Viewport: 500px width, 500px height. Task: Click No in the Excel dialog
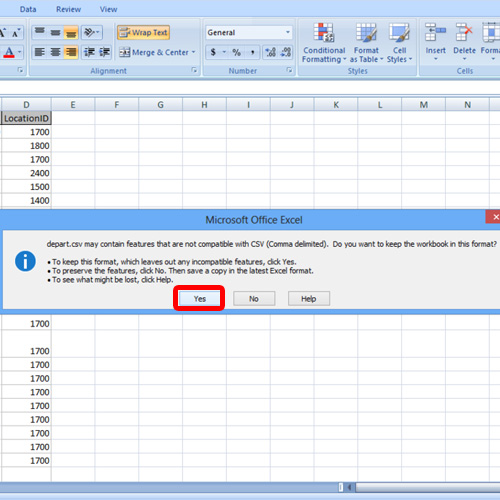tap(254, 299)
